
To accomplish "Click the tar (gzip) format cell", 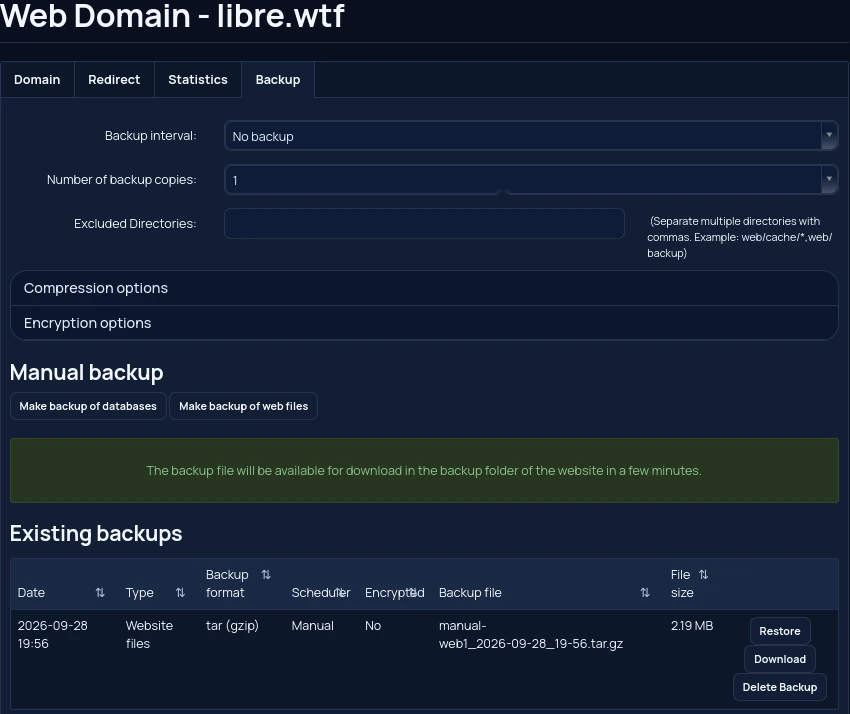I will point(232,626).
